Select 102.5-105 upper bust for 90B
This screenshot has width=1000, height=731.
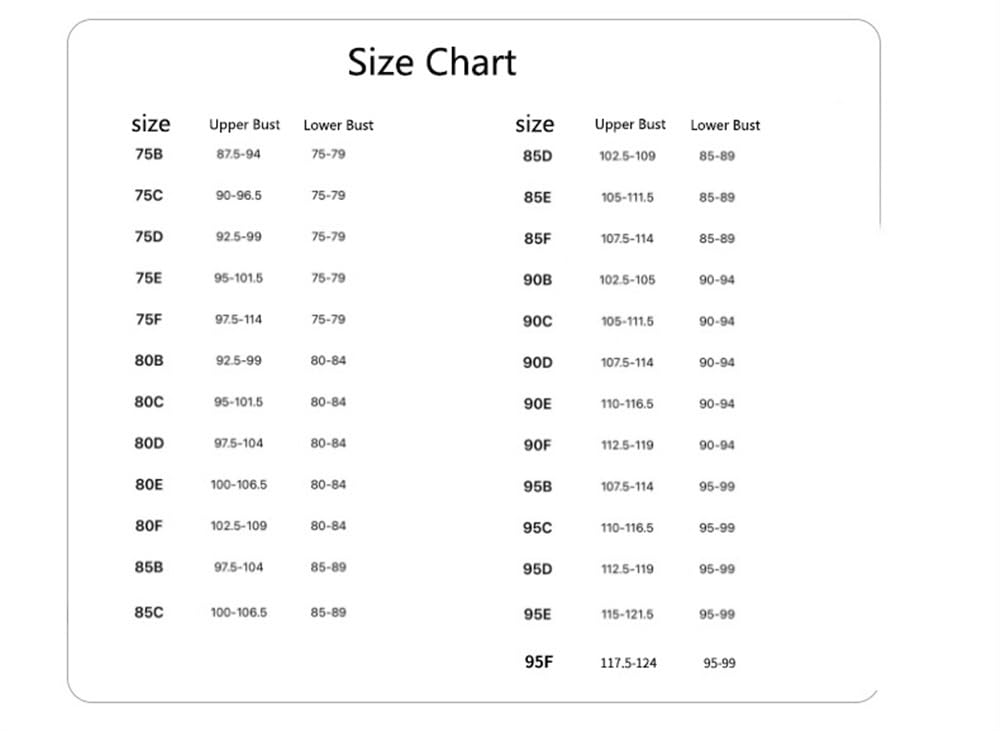(x=628, y=280)
